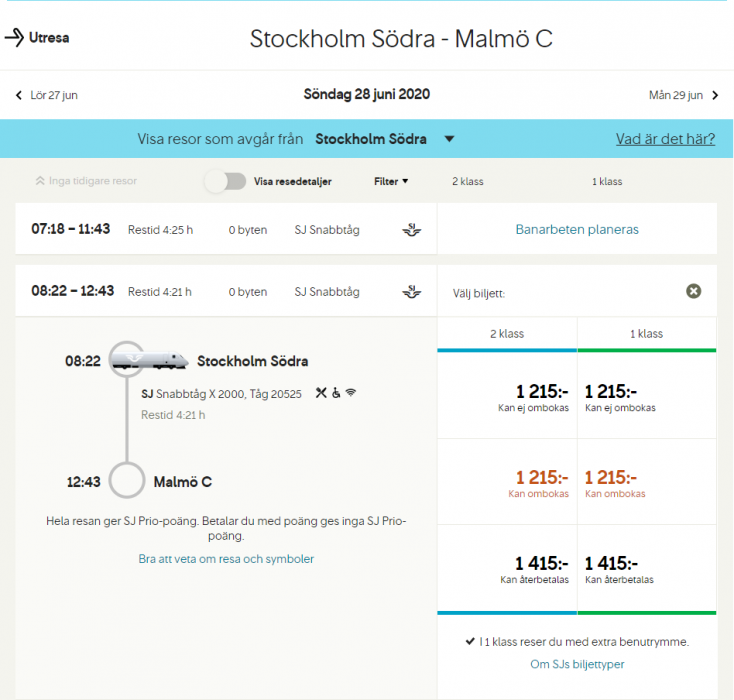The width and height of the screenshot is (734, 700).
Task: Open the Om SJs biljettyper link
Action: 577,664
